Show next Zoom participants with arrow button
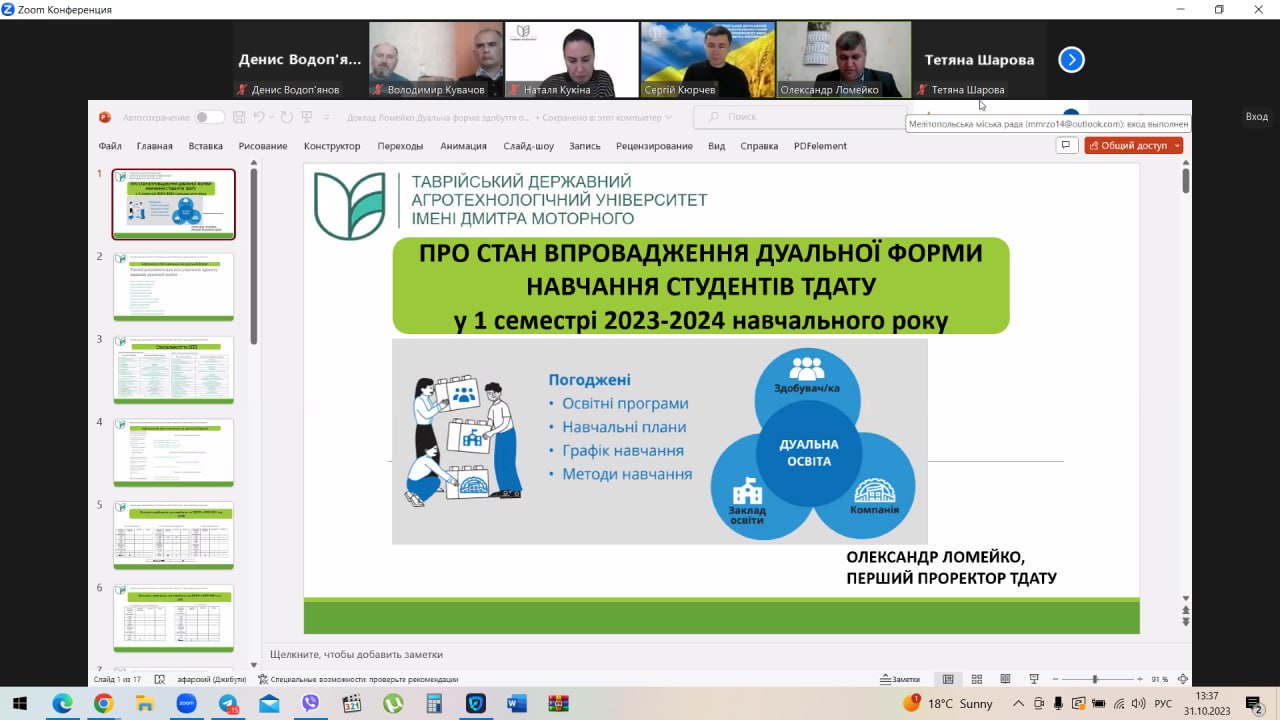This screenshot has width=1280, height=720. pos(1071,60)
